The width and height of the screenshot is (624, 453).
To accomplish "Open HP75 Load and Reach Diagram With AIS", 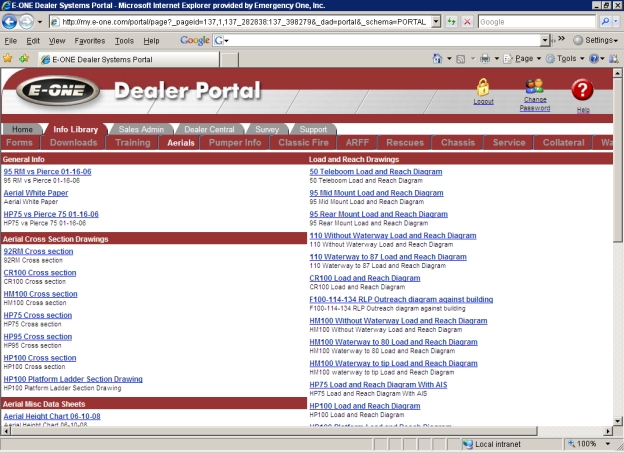I will [378, 385].
